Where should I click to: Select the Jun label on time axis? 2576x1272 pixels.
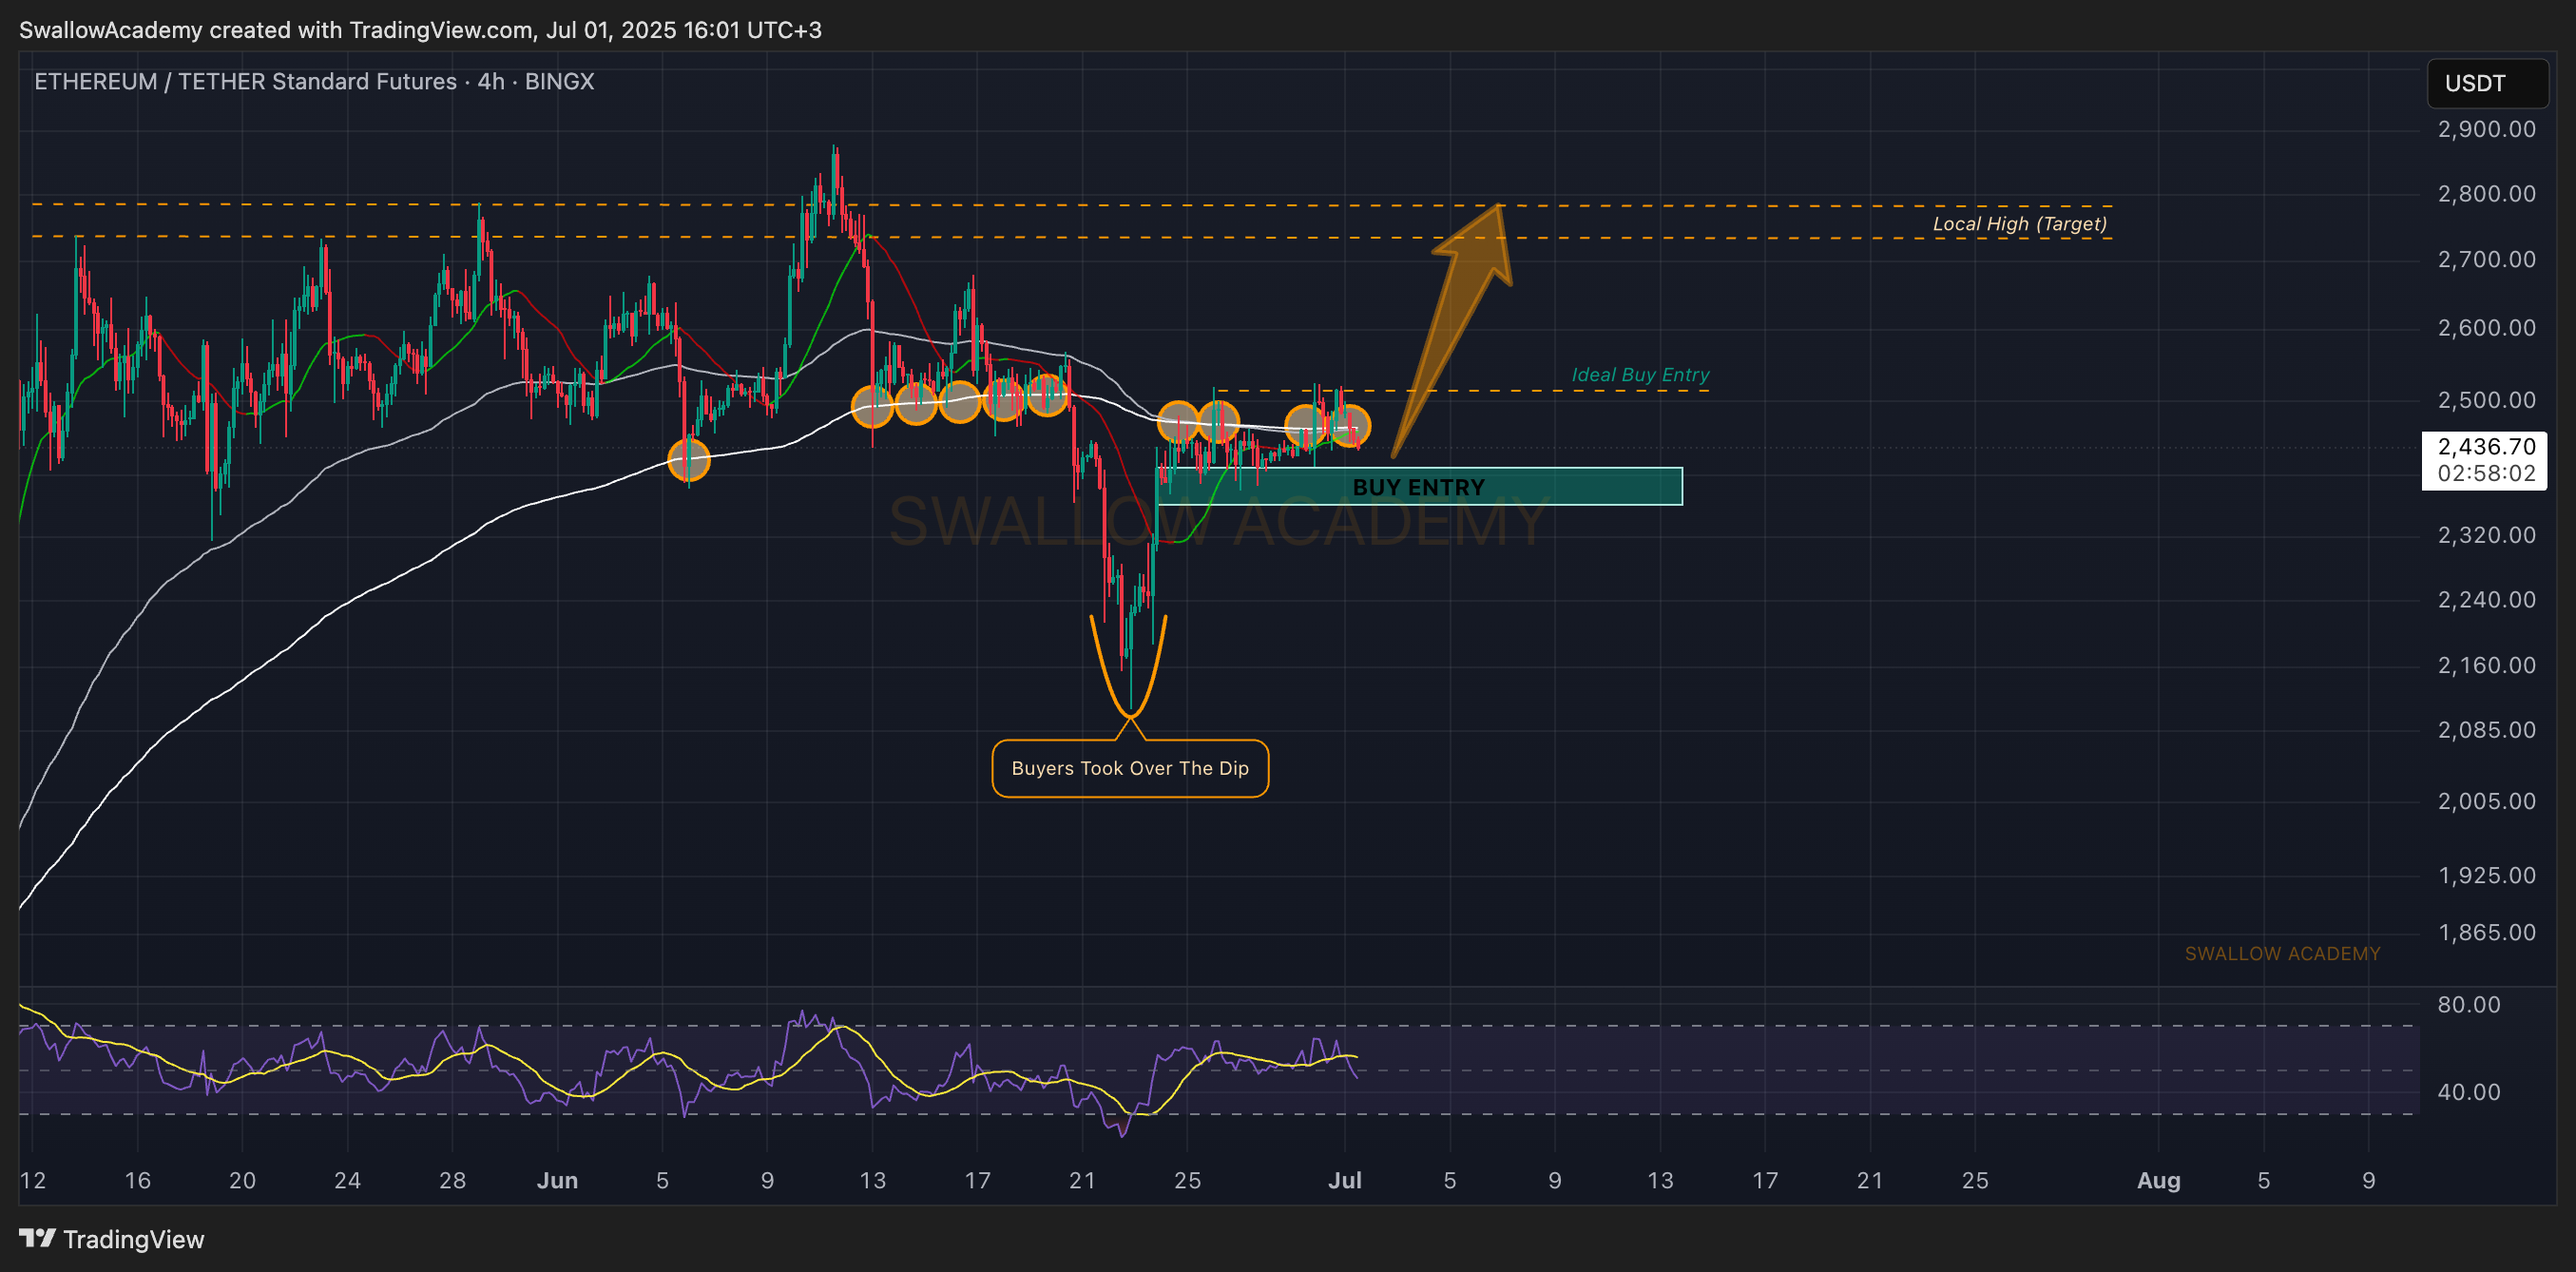click(557, 1181)
